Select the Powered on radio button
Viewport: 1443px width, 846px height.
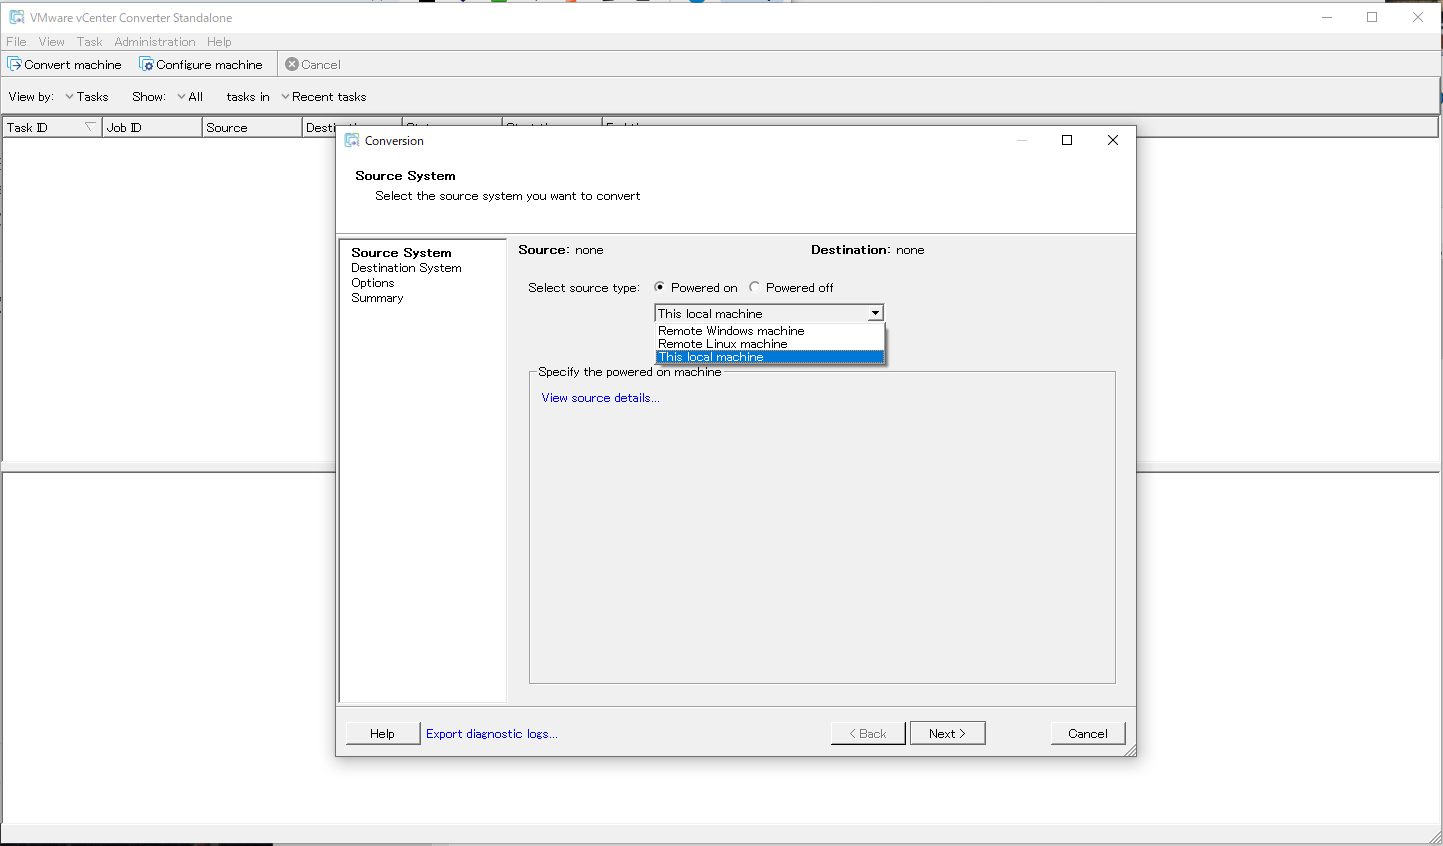[659, 287]
